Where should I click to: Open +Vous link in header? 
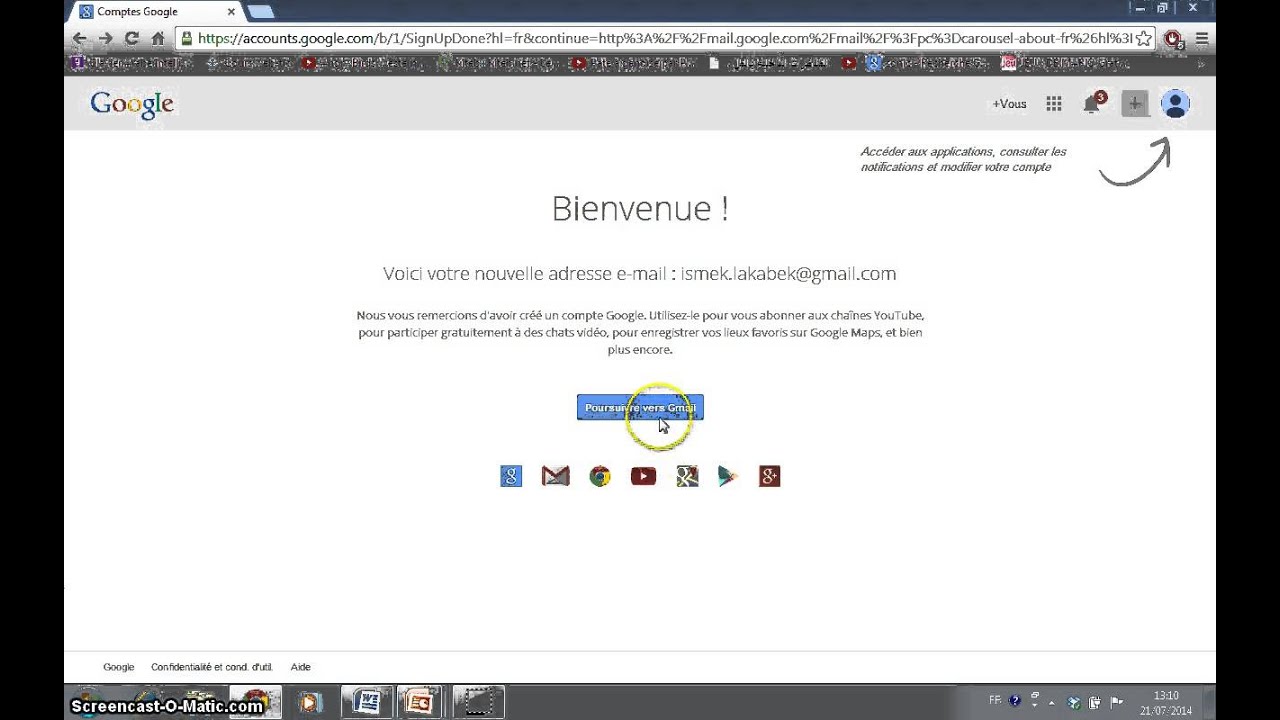tap(1009, 104)
